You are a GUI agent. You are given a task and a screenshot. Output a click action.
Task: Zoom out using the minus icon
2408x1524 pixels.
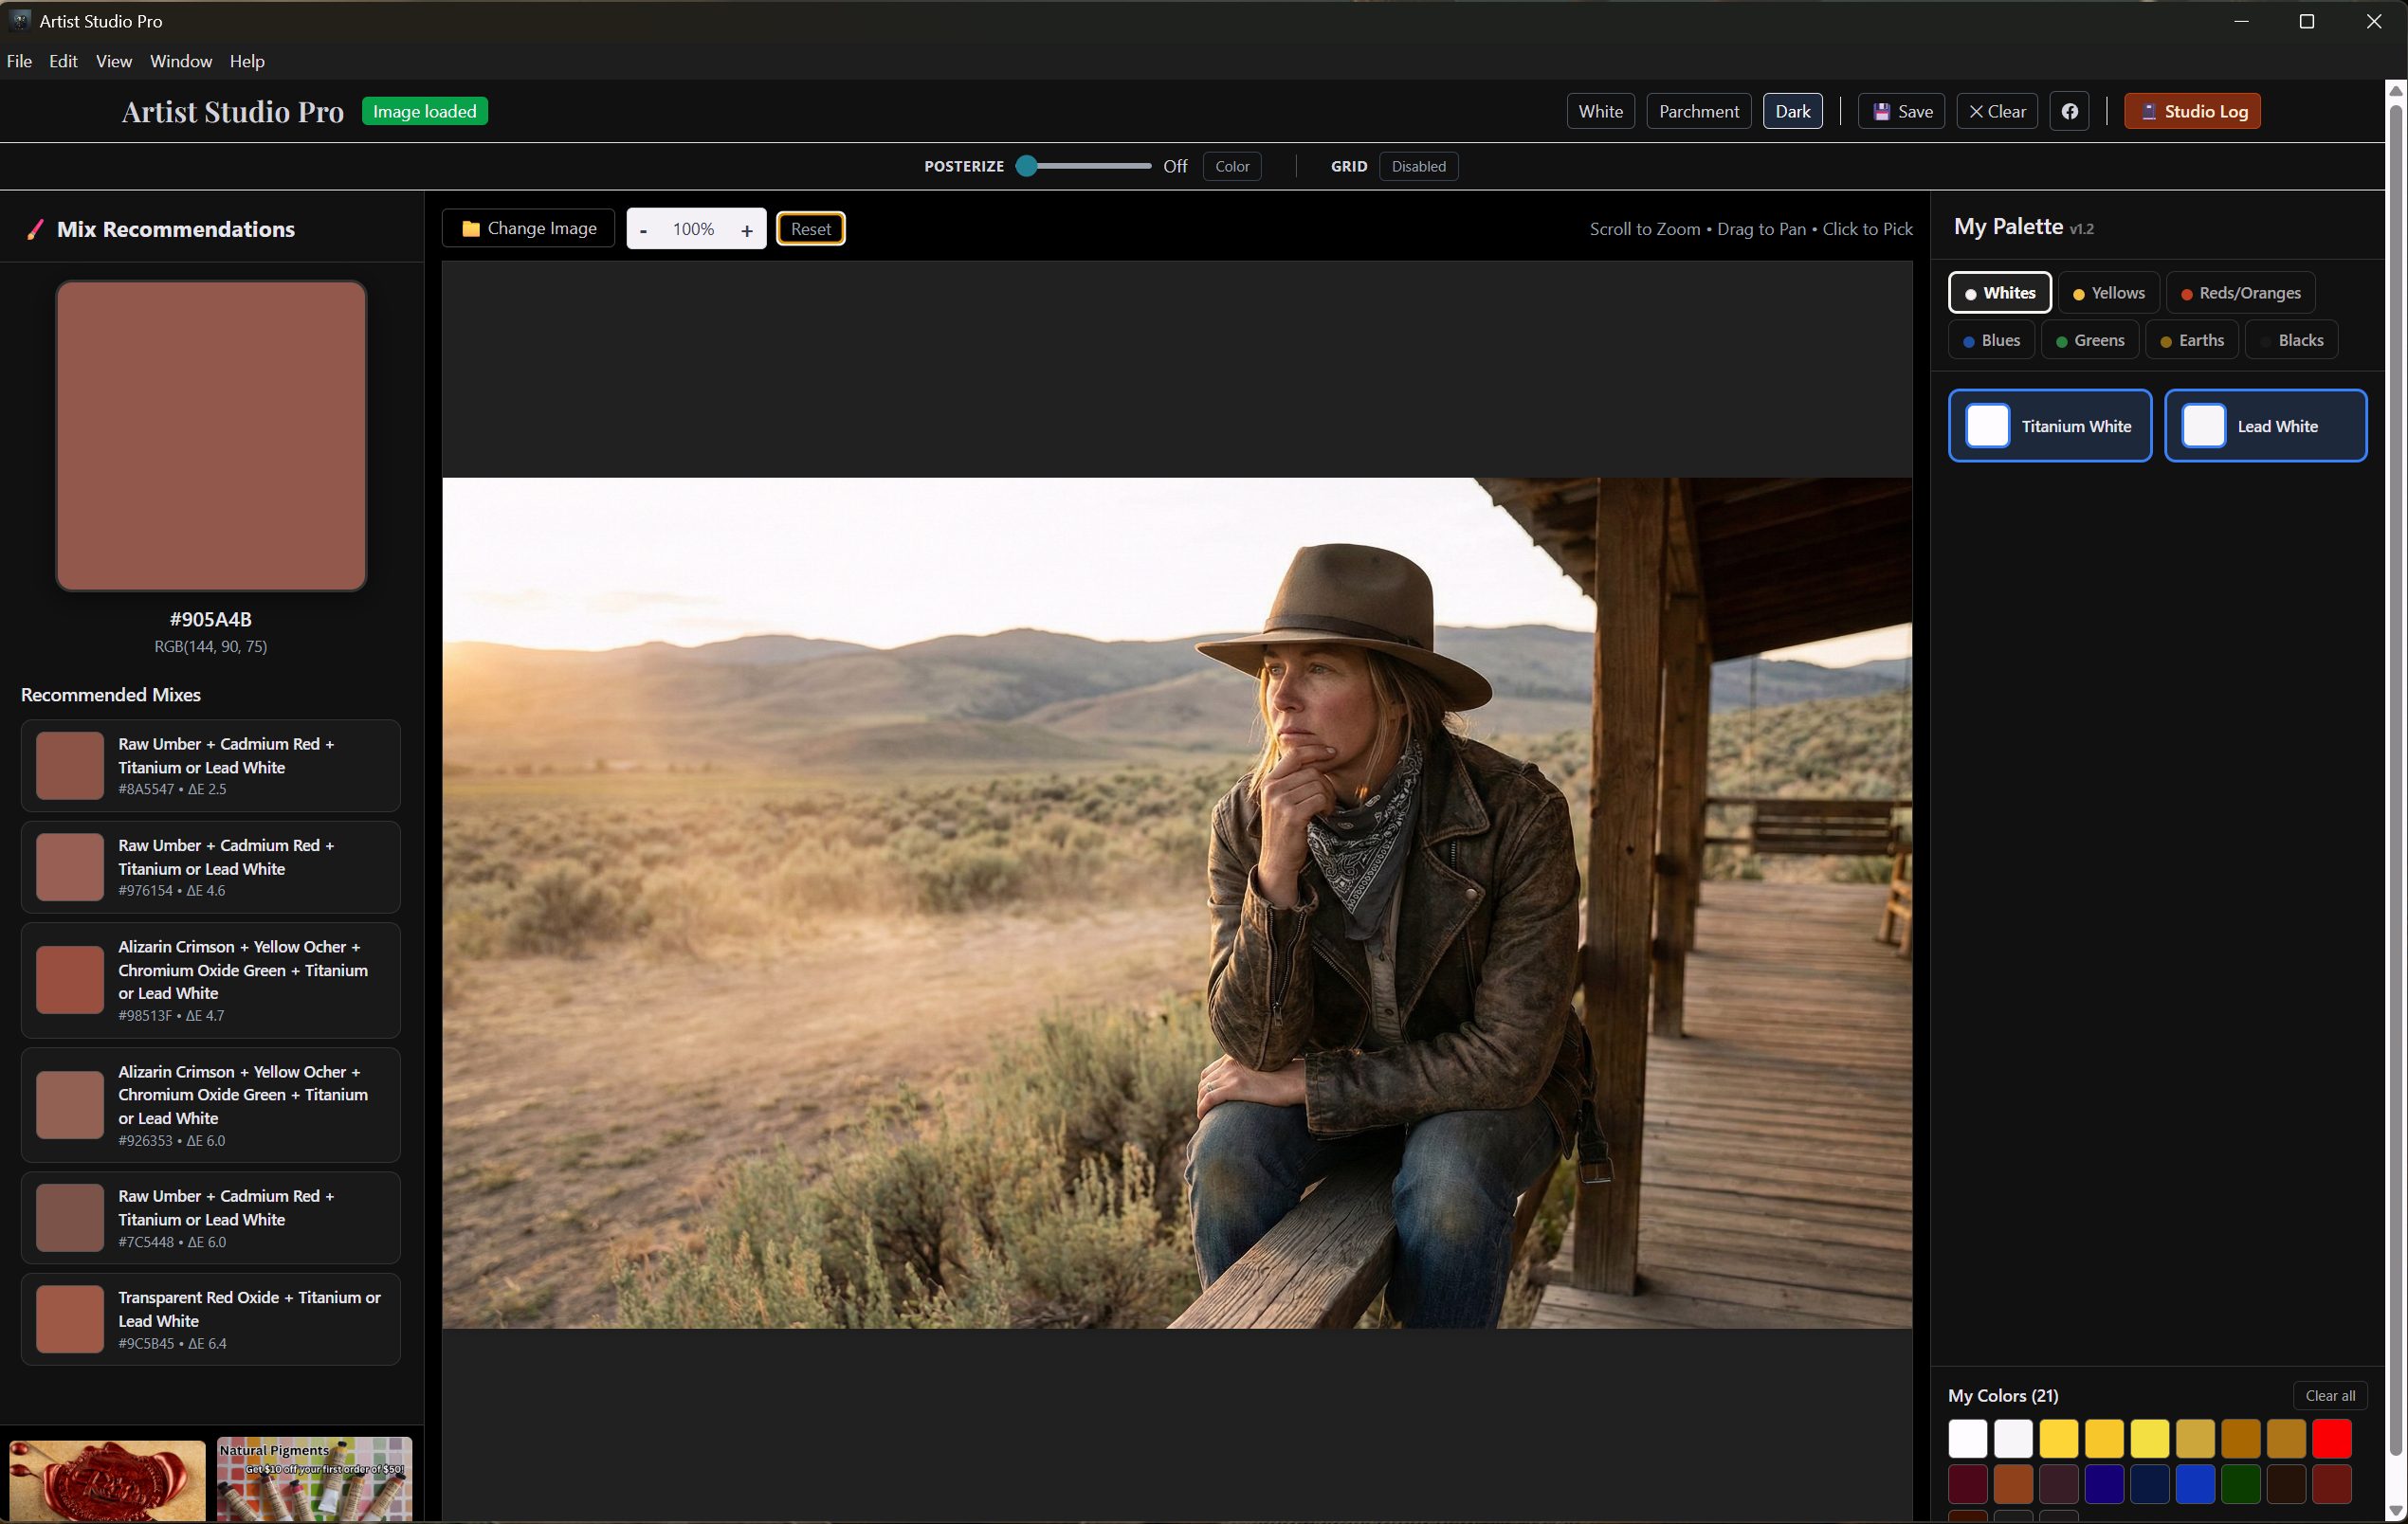tap(644, 229)
